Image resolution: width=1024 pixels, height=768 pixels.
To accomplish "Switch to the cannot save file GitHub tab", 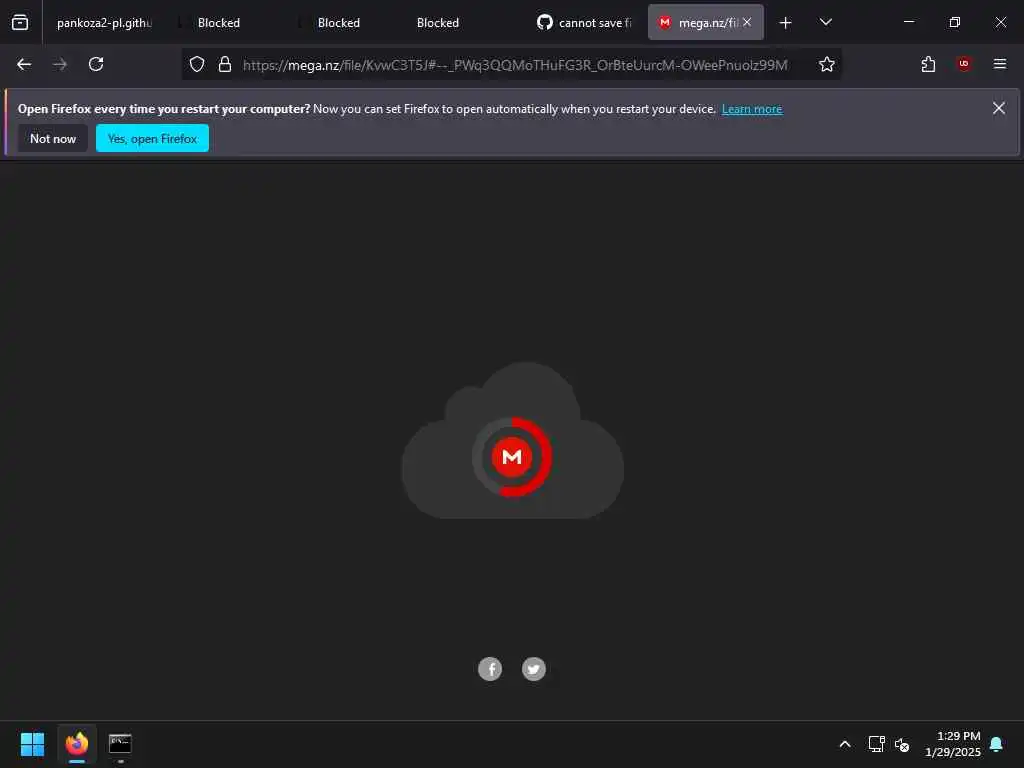I will point(585,23).
